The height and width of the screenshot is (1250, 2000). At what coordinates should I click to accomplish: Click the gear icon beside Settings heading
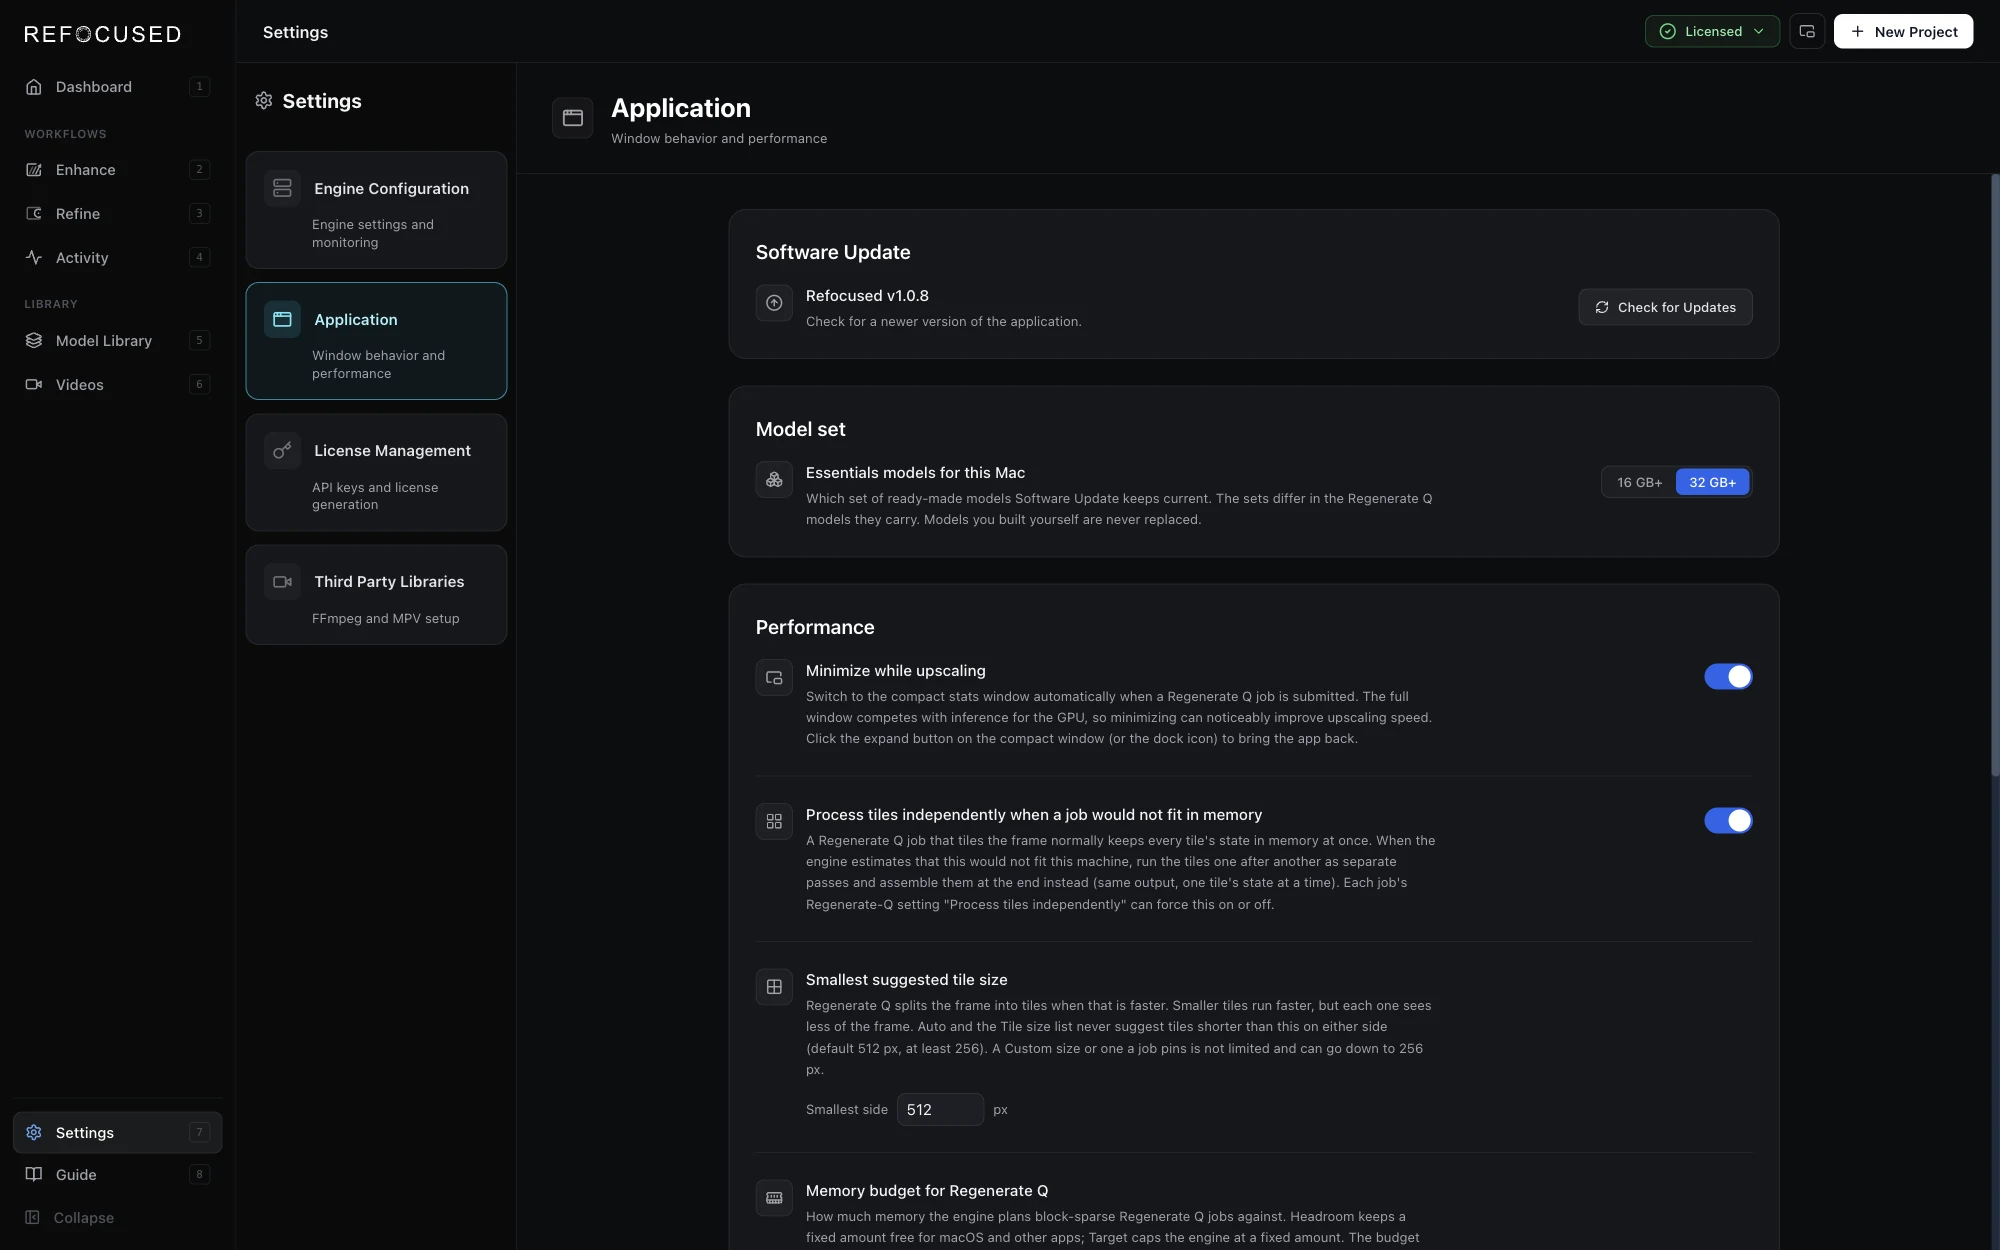click(x=264, y=101)
